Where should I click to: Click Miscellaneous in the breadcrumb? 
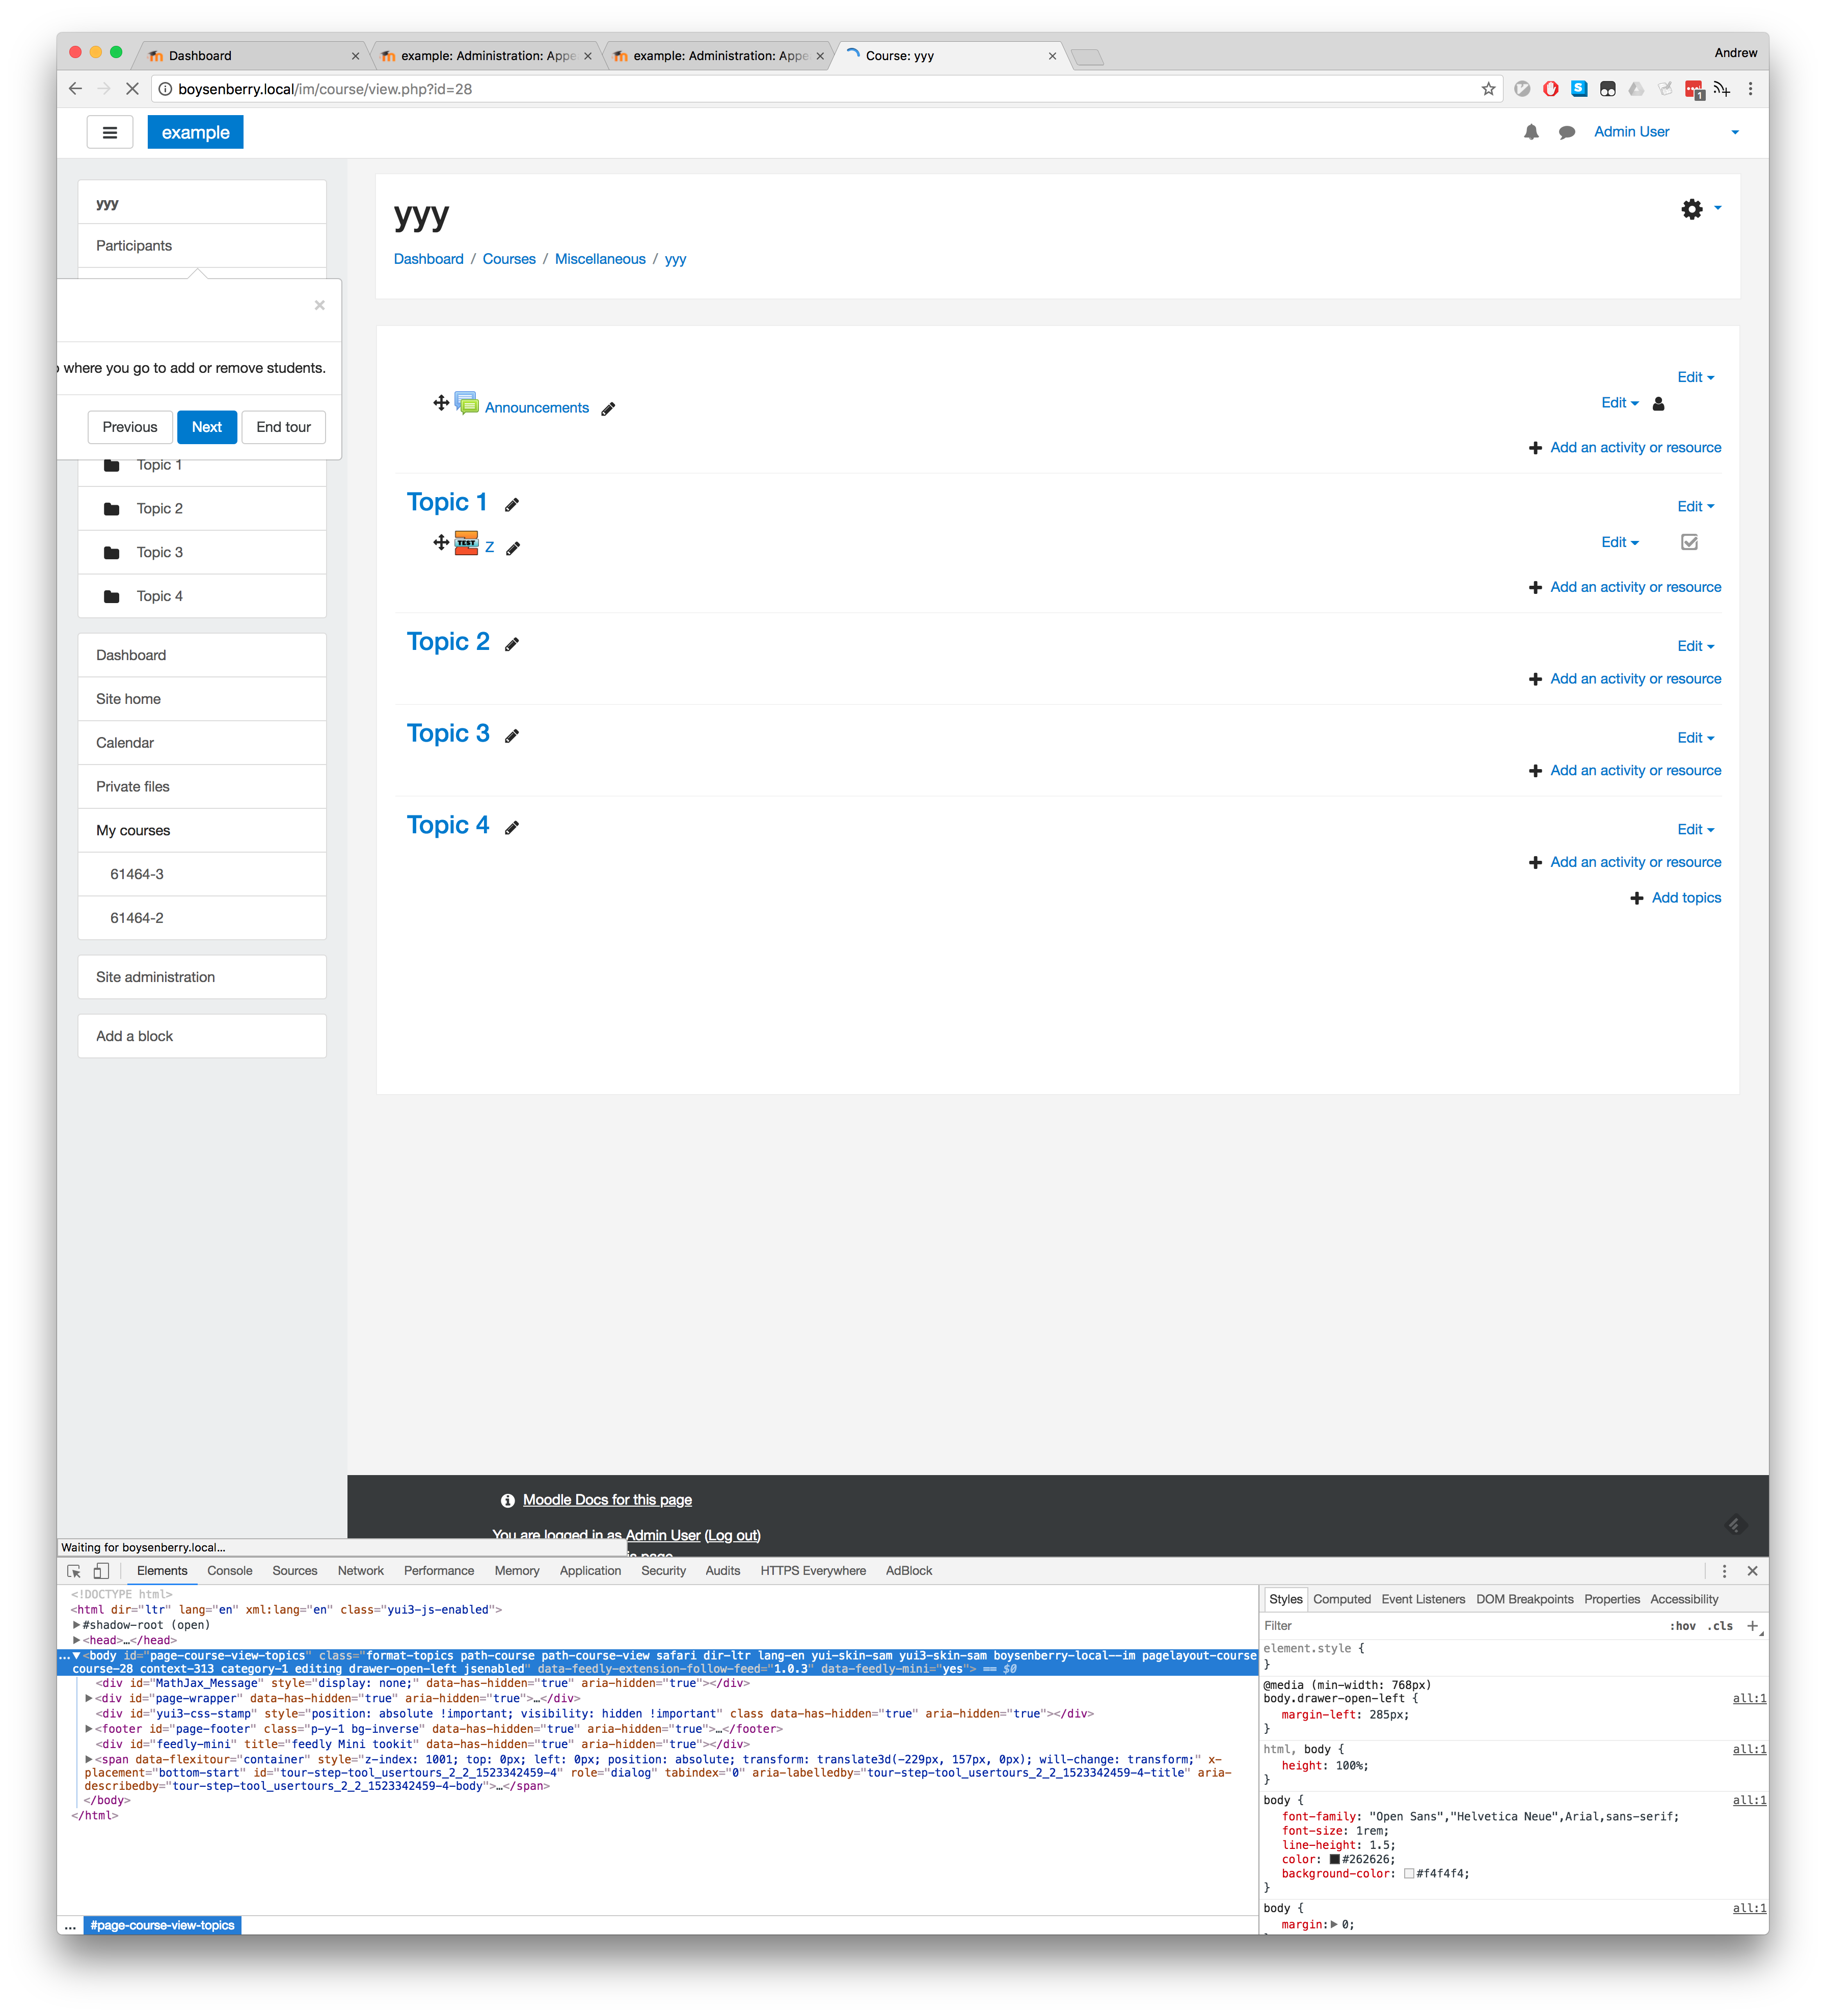click(x=601, y=259)
